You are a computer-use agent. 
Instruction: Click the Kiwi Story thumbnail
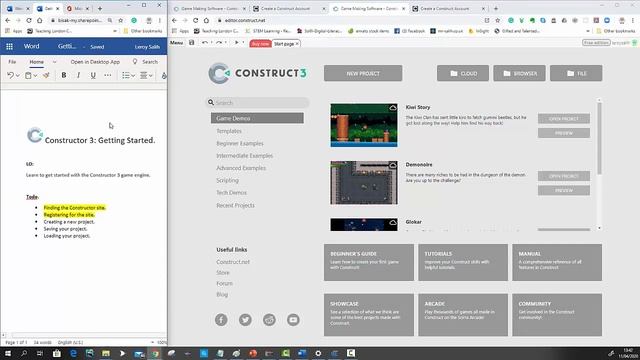[x=364, y=125]
